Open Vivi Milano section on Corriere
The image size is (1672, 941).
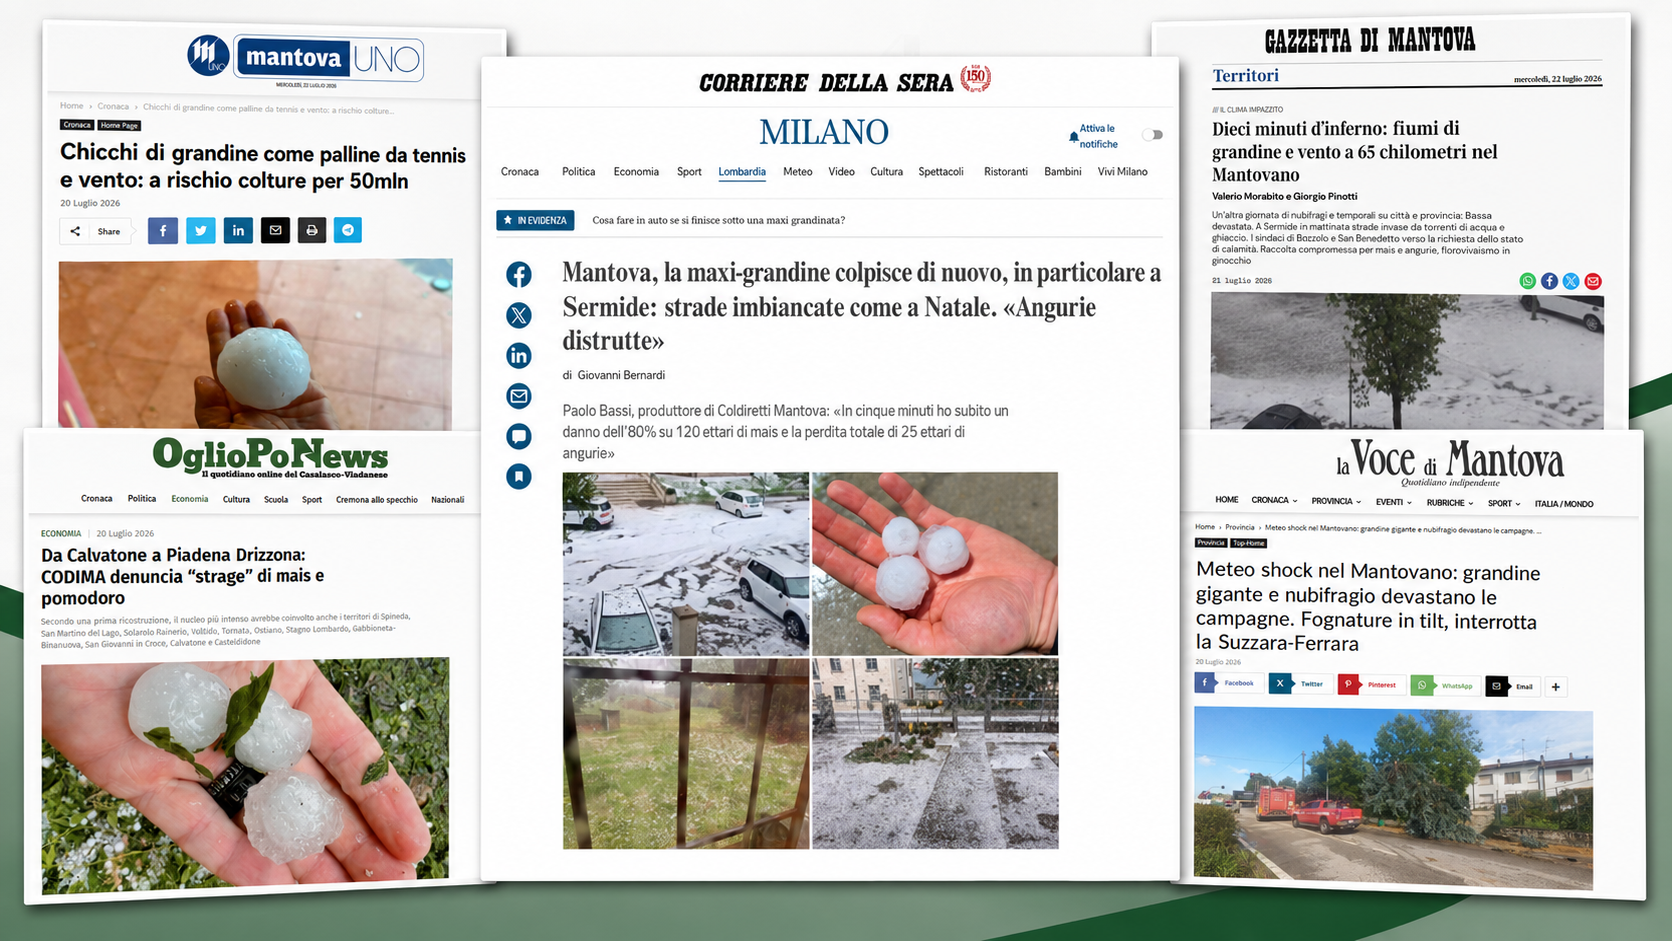tap(1122, 172)
